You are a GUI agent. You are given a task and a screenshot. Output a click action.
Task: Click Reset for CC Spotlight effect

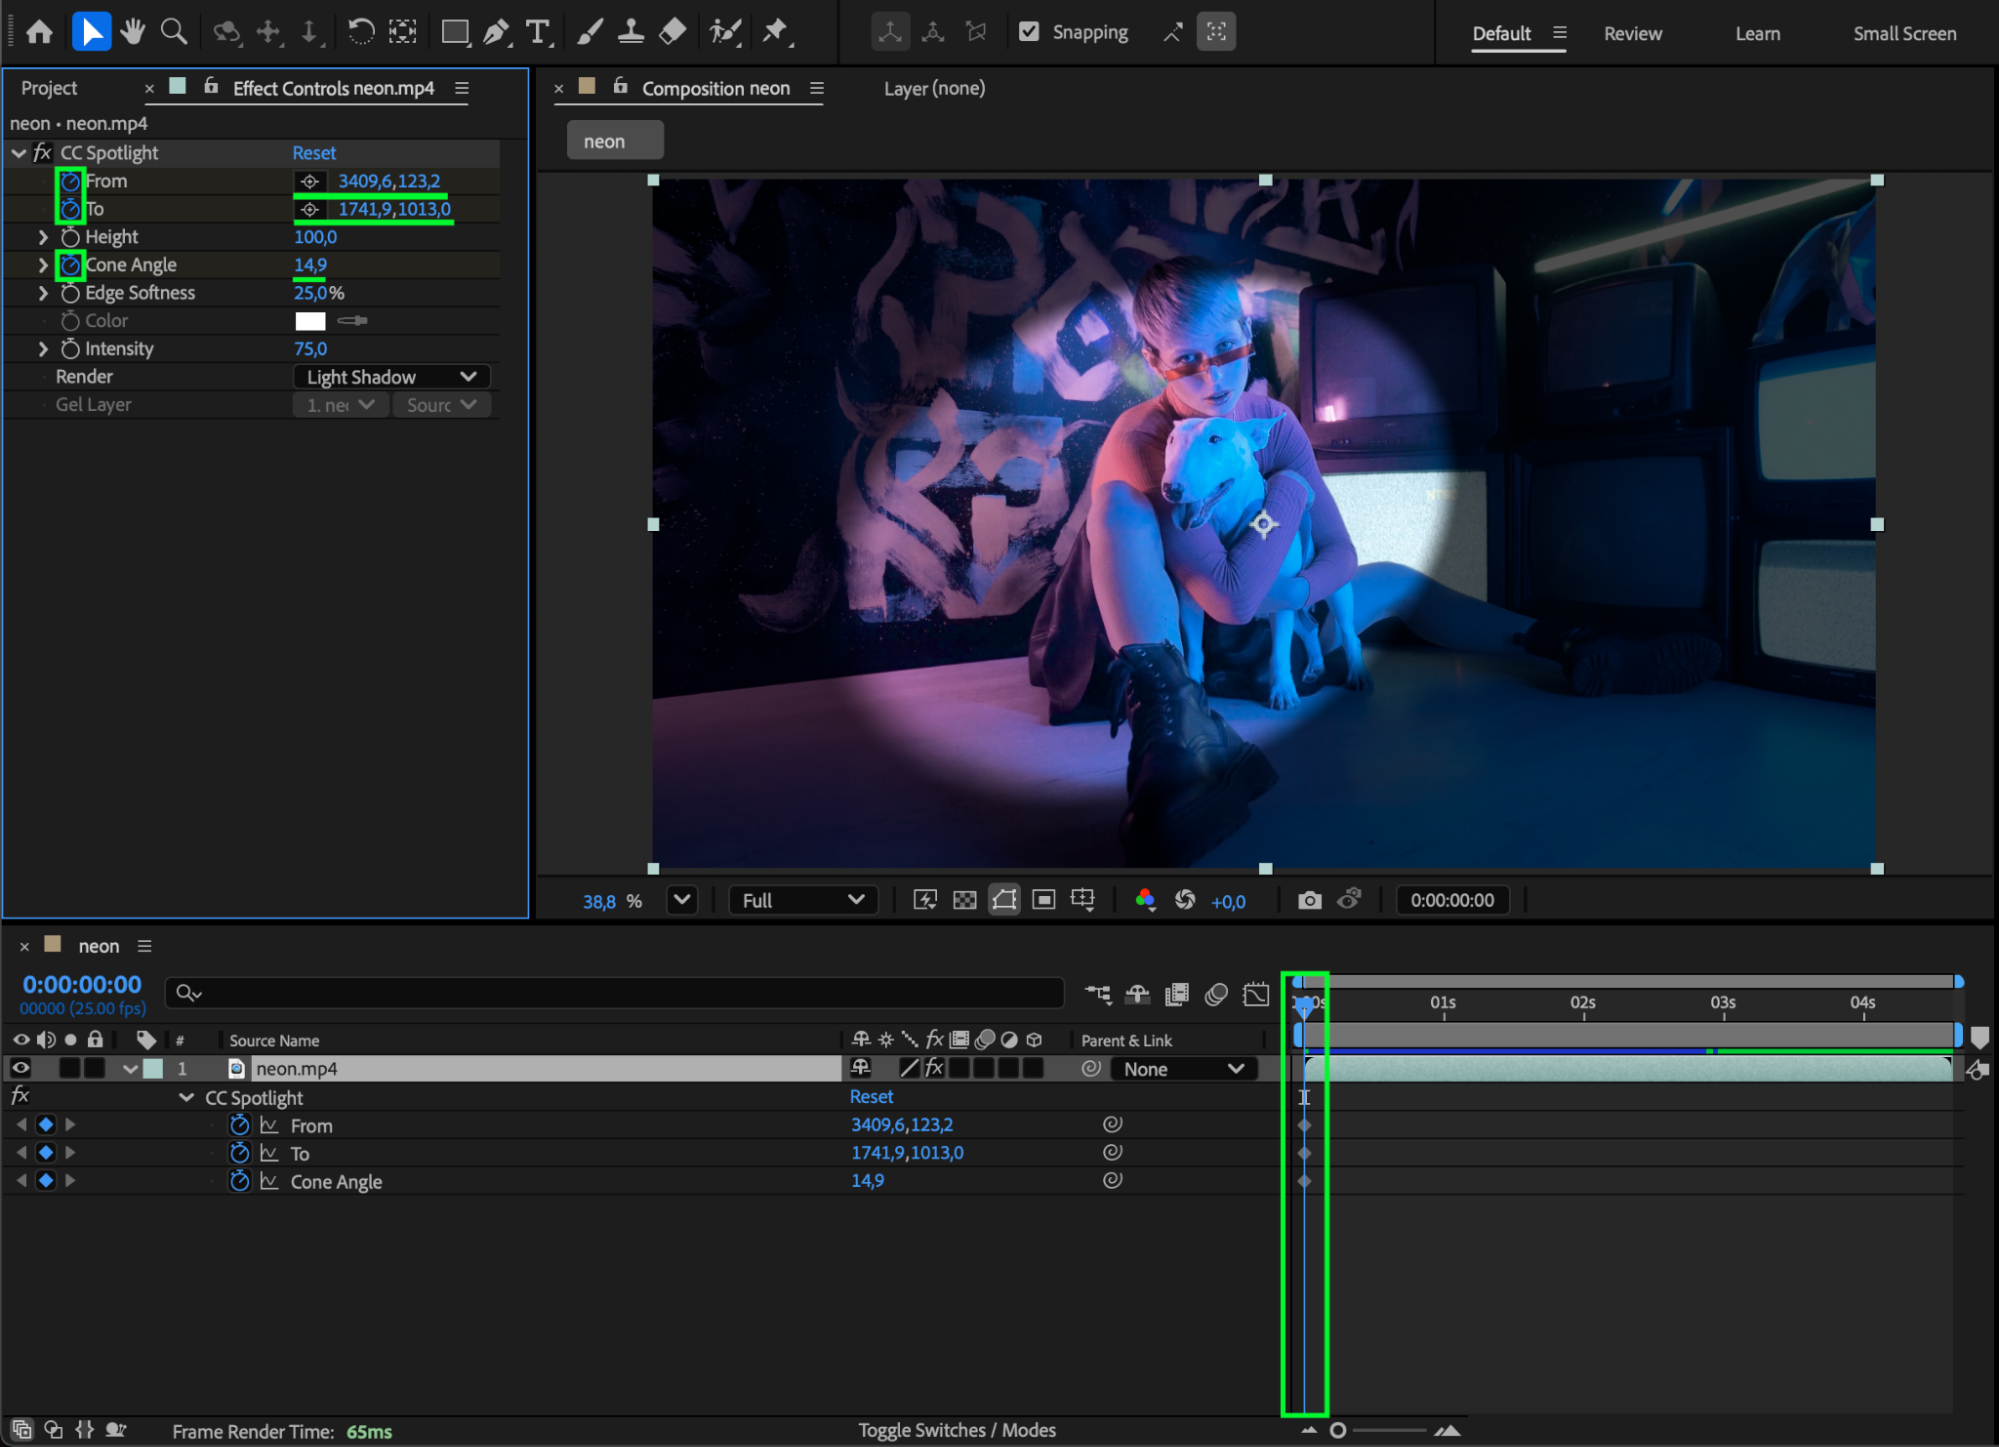(314, 153)
